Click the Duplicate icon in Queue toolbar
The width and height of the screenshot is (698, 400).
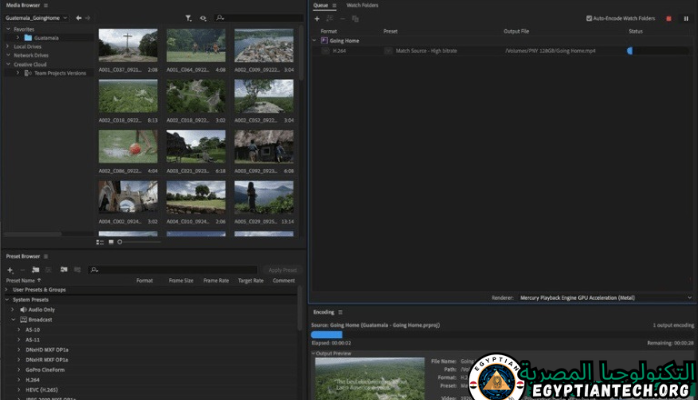click(355, 19)
